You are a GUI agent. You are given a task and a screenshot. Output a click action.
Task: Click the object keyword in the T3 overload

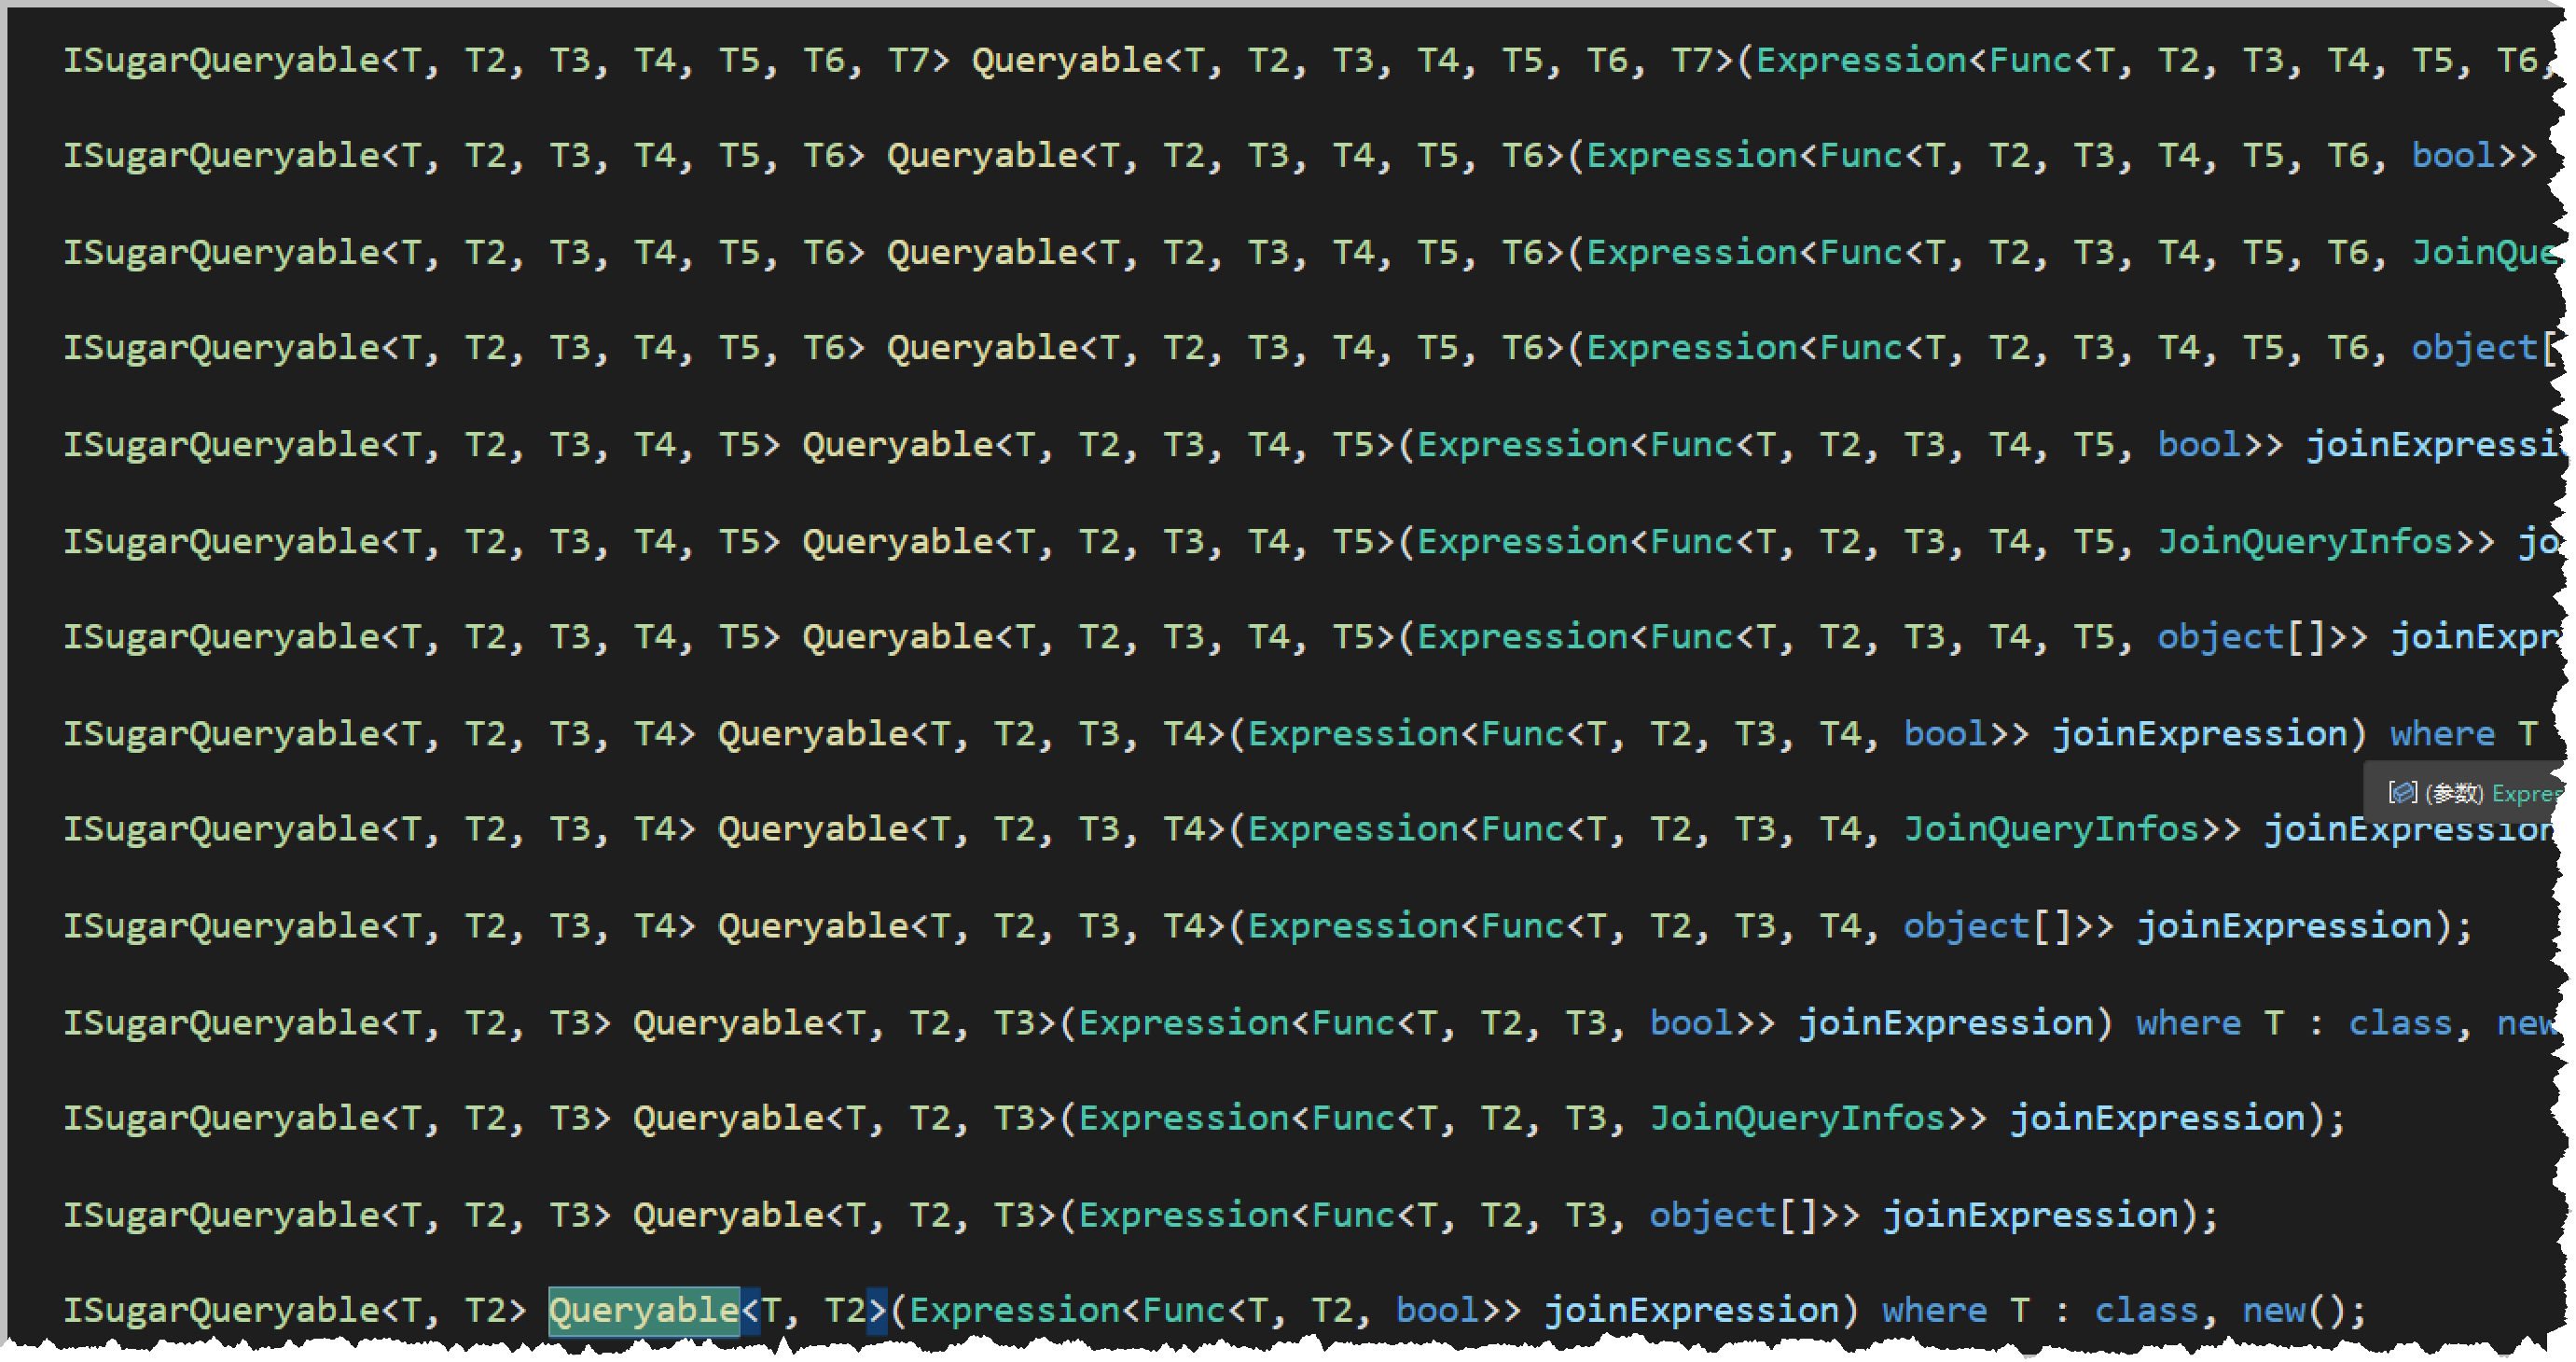point(1711,1214)
